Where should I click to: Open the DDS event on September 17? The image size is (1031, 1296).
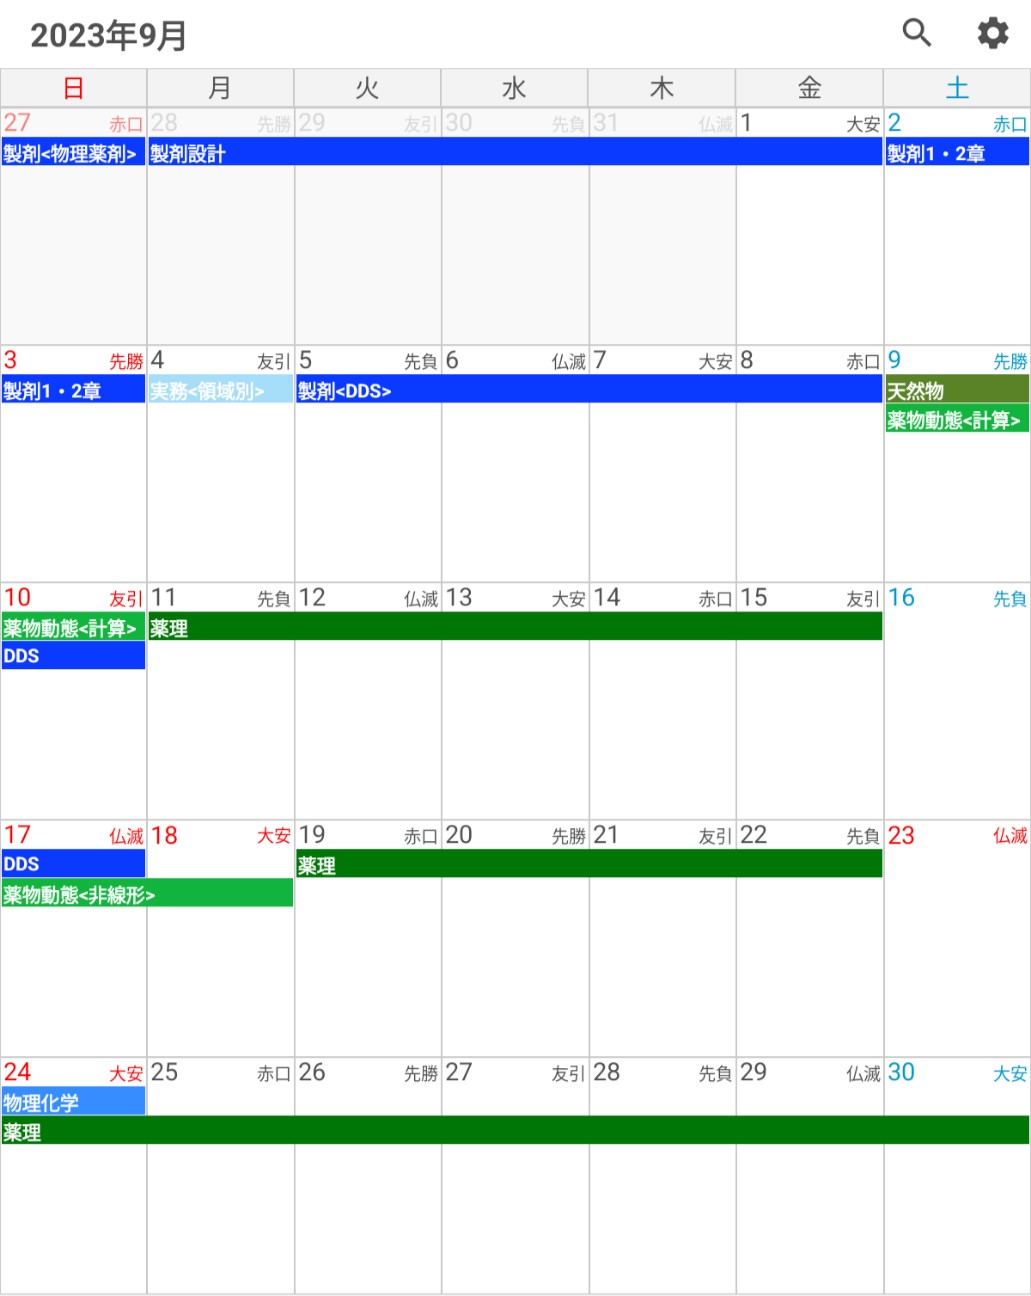tap(73, 864)
